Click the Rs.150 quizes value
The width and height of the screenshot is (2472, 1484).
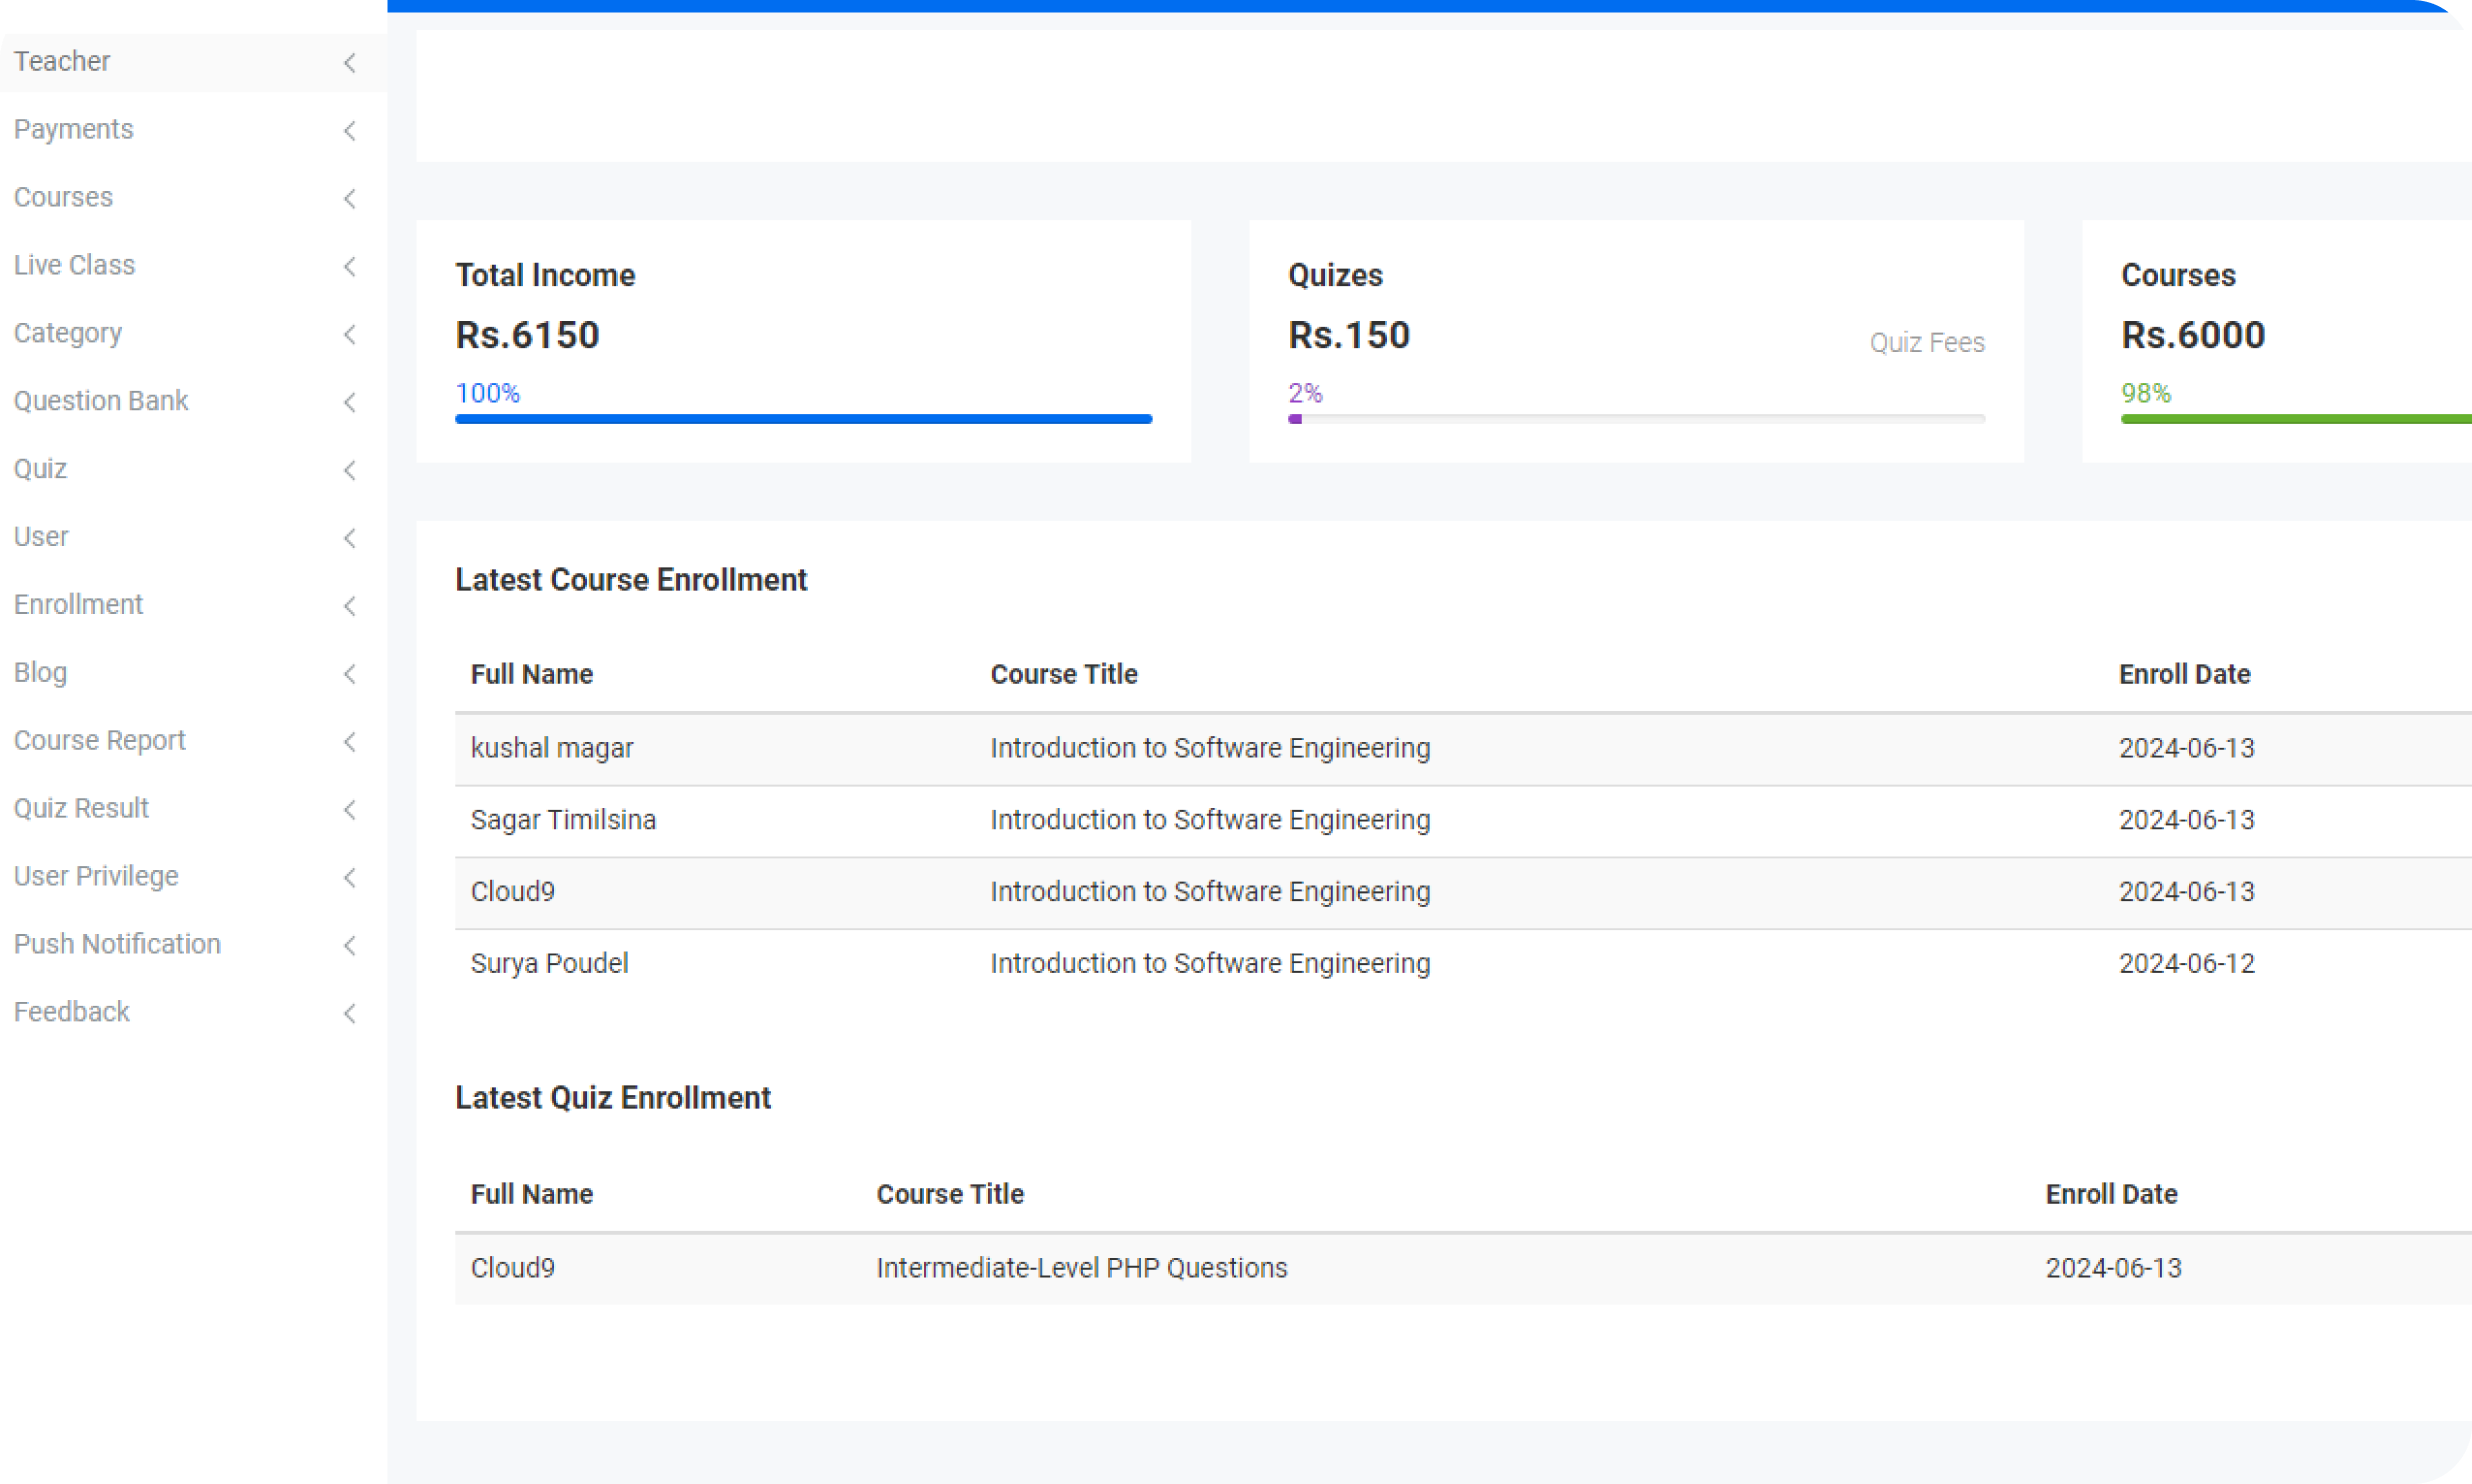click(1349, 335)
